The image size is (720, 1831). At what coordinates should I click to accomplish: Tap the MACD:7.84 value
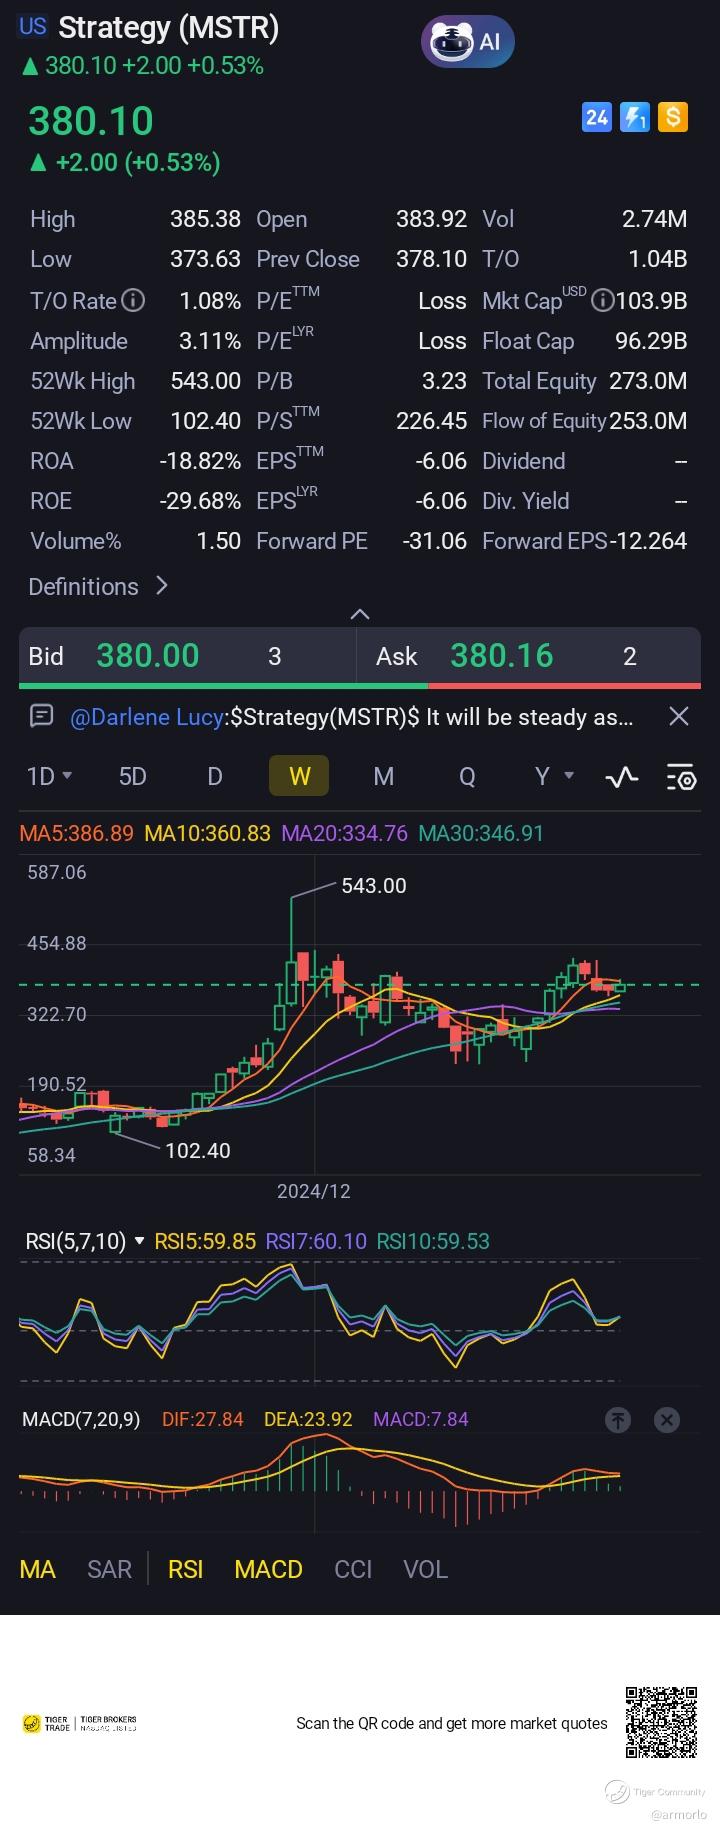pos(420,1419)
